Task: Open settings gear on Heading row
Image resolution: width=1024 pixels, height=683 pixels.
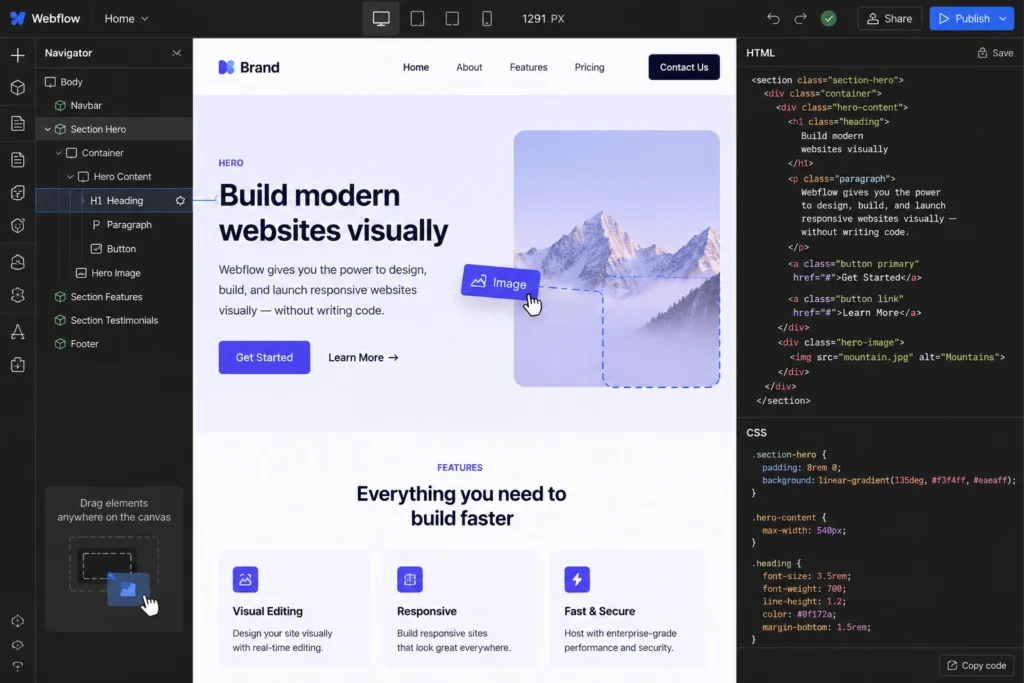Action: pos(180,200)
